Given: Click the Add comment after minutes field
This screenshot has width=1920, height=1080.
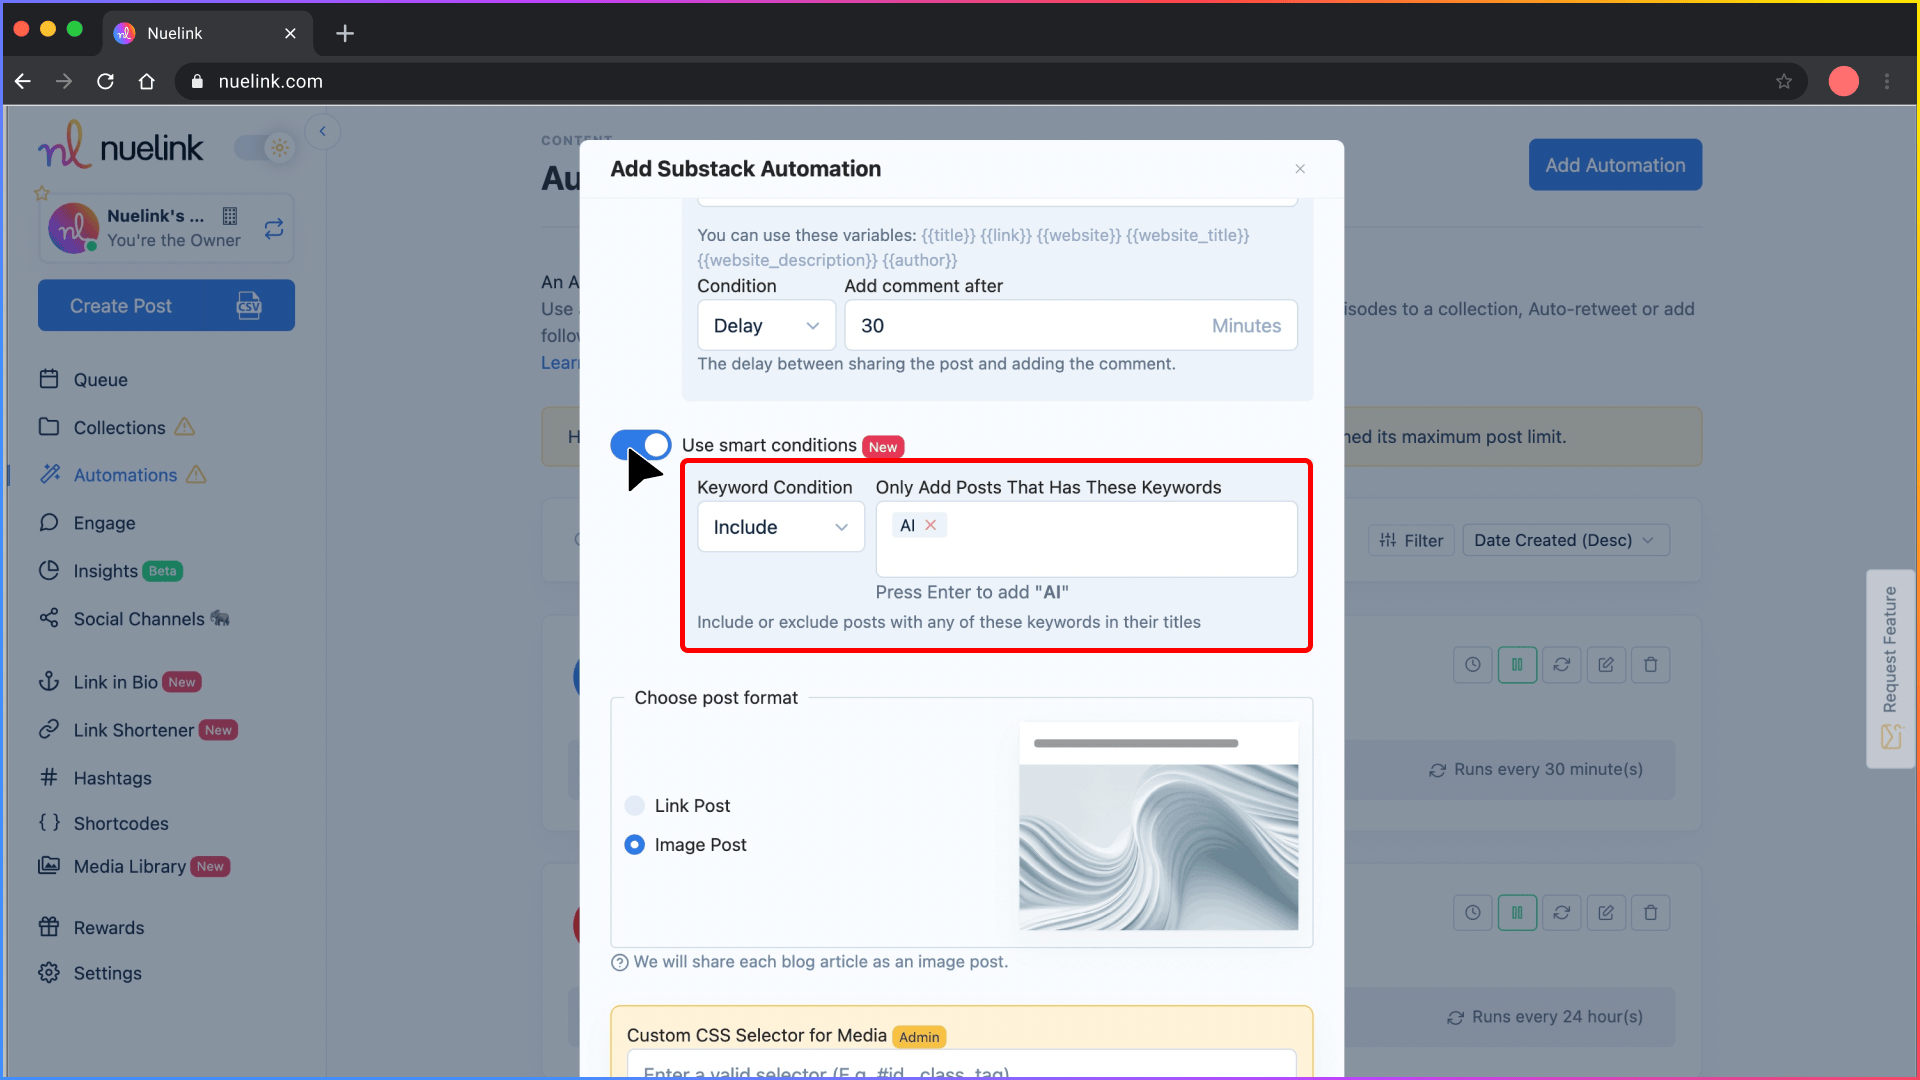Looking at the screenshot, I should coord(1071,326).
